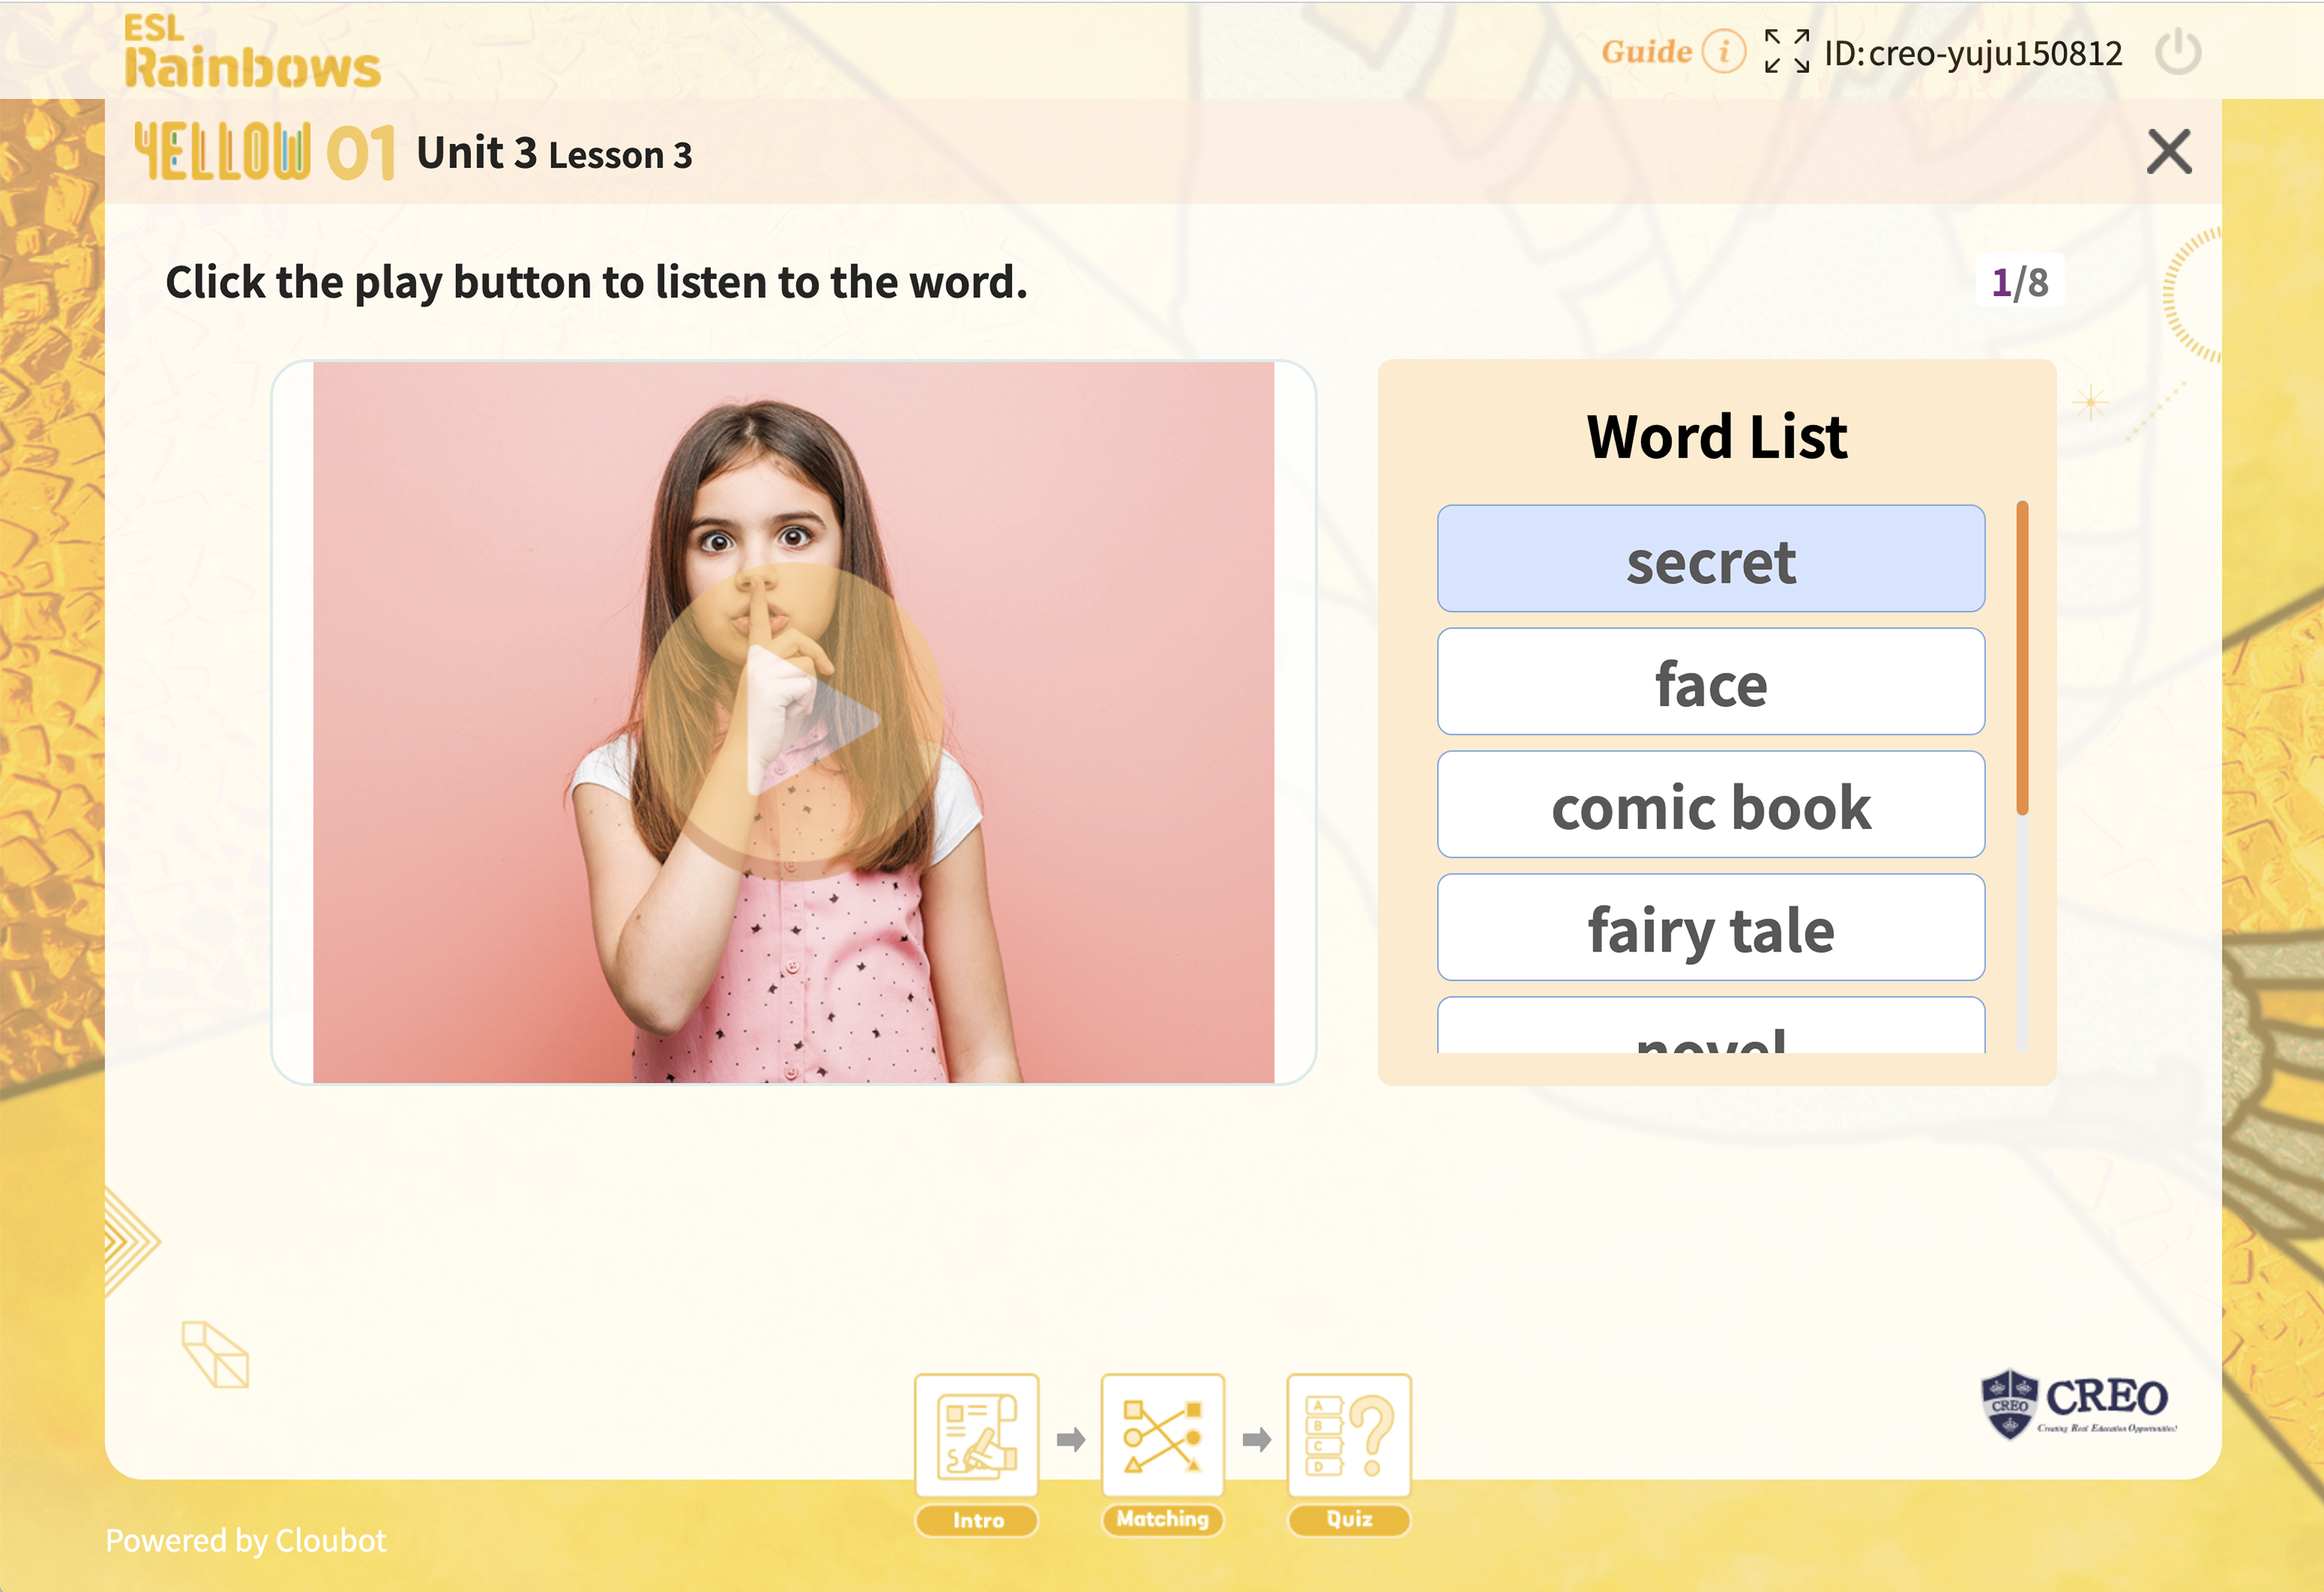The width and height of the screenshot is (2324, 1592).
Task: Open the Intro activity icon
Action: (x=976, y=1437)
